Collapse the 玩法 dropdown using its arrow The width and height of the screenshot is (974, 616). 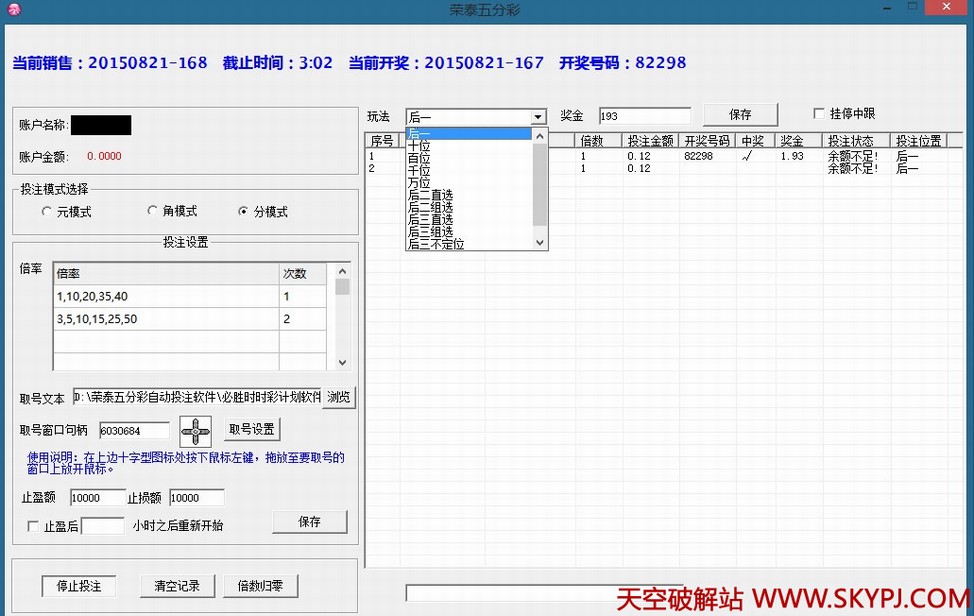click(x=538, y=117)
